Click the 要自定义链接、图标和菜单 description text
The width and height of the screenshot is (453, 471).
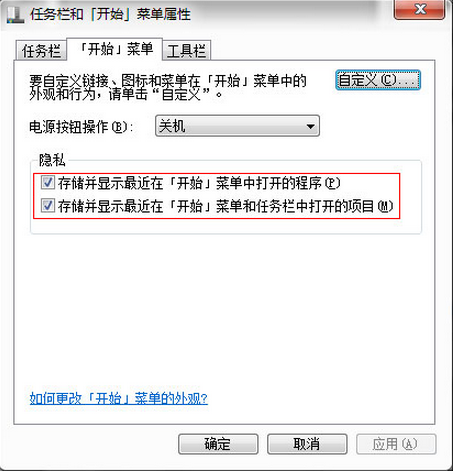point(168,88)
